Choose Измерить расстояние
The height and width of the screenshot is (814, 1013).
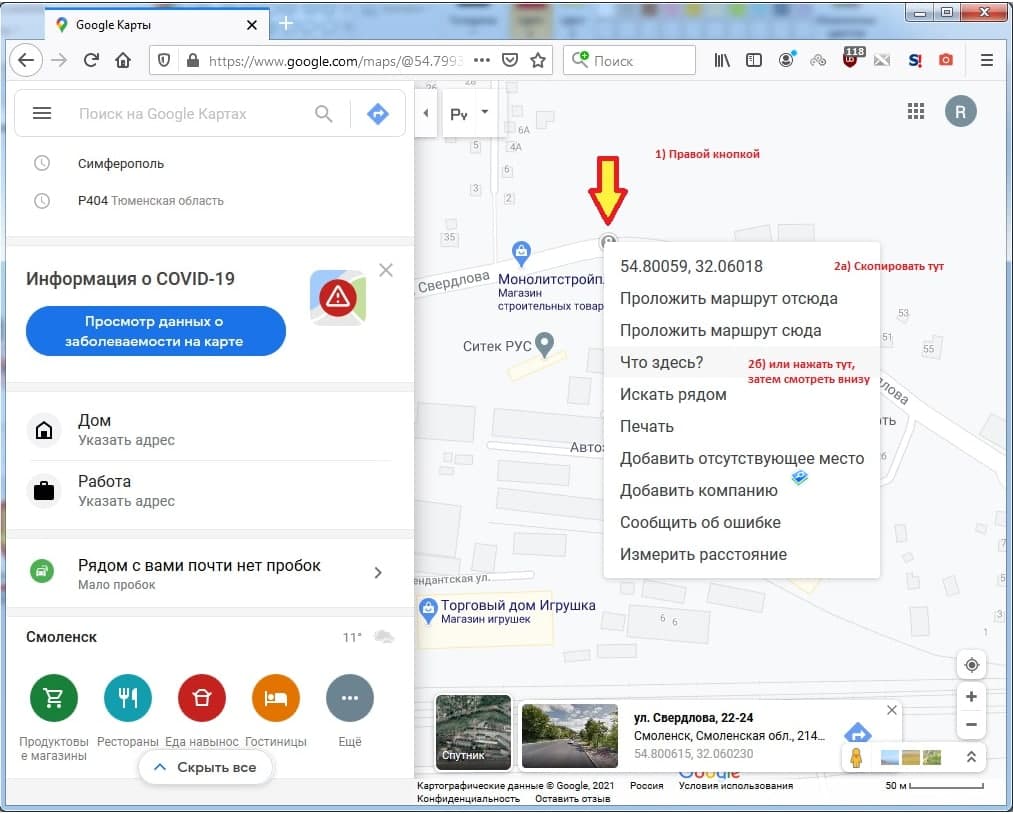[x=742, y=554]
